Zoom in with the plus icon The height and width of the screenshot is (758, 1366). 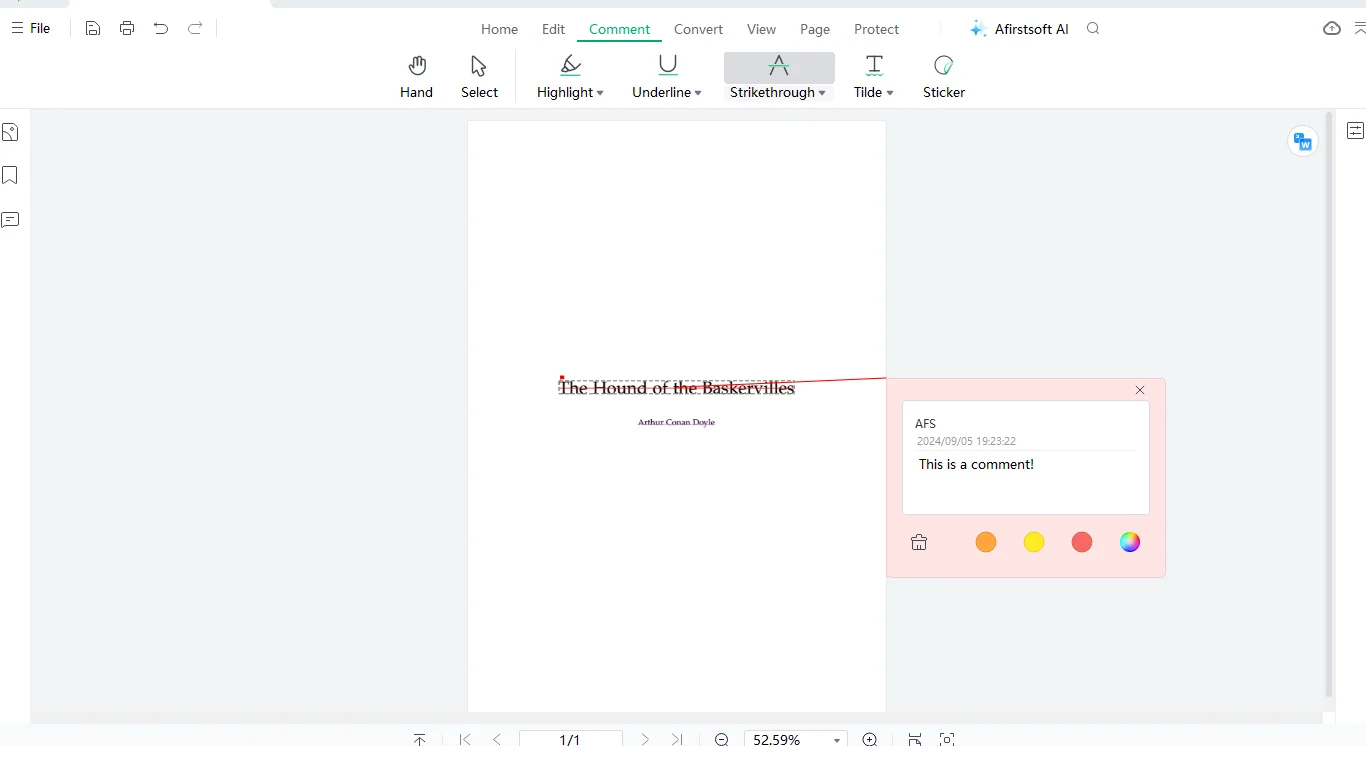870,740
